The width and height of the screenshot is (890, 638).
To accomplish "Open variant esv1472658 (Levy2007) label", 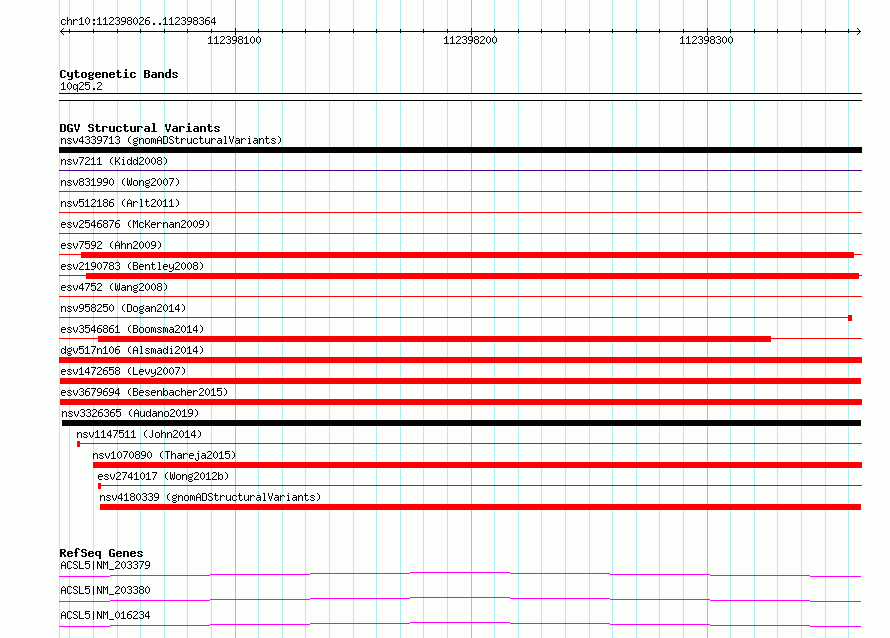I will pyautogui.click(x=123, y=371).
